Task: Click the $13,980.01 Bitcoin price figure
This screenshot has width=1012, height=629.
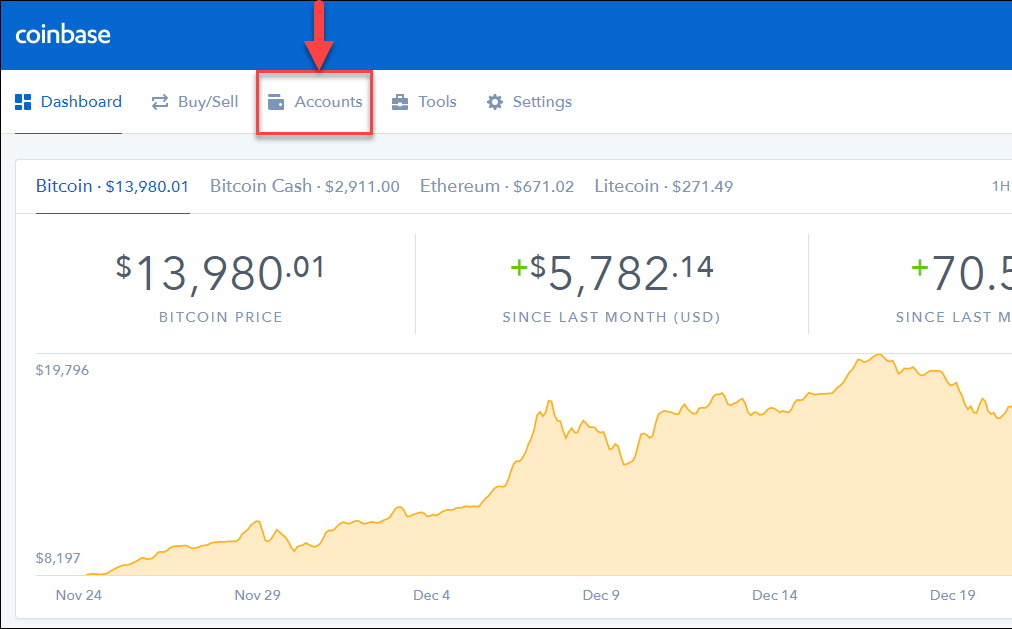Action: point(220,274)
